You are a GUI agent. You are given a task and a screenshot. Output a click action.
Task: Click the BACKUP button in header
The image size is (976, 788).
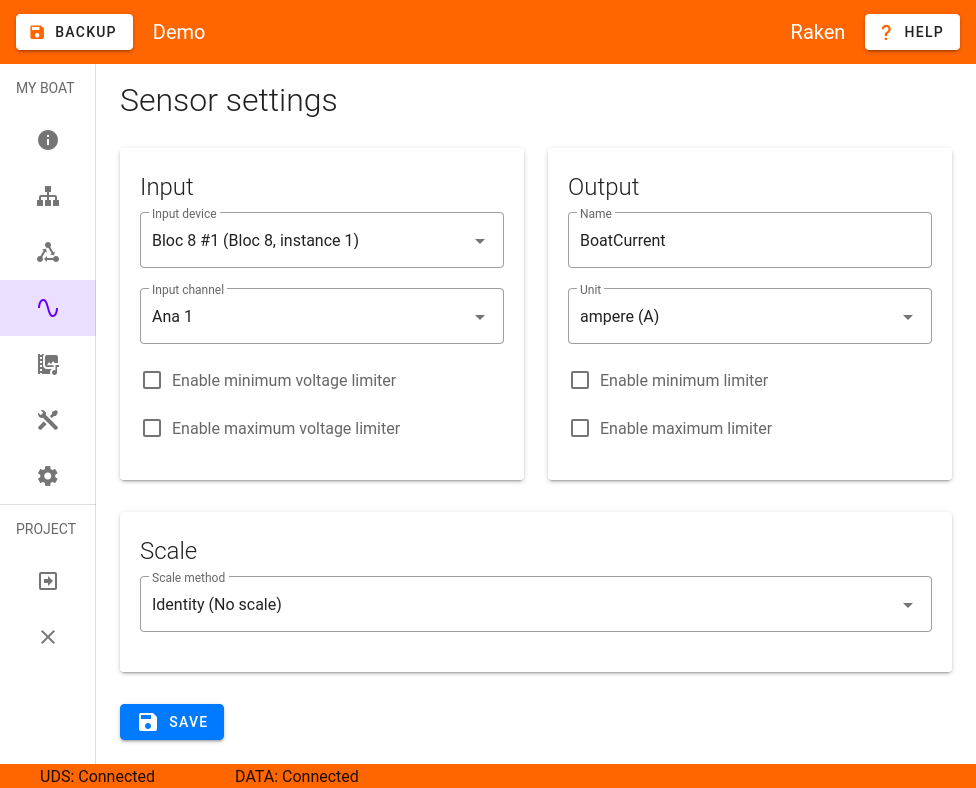click(74, 32)
